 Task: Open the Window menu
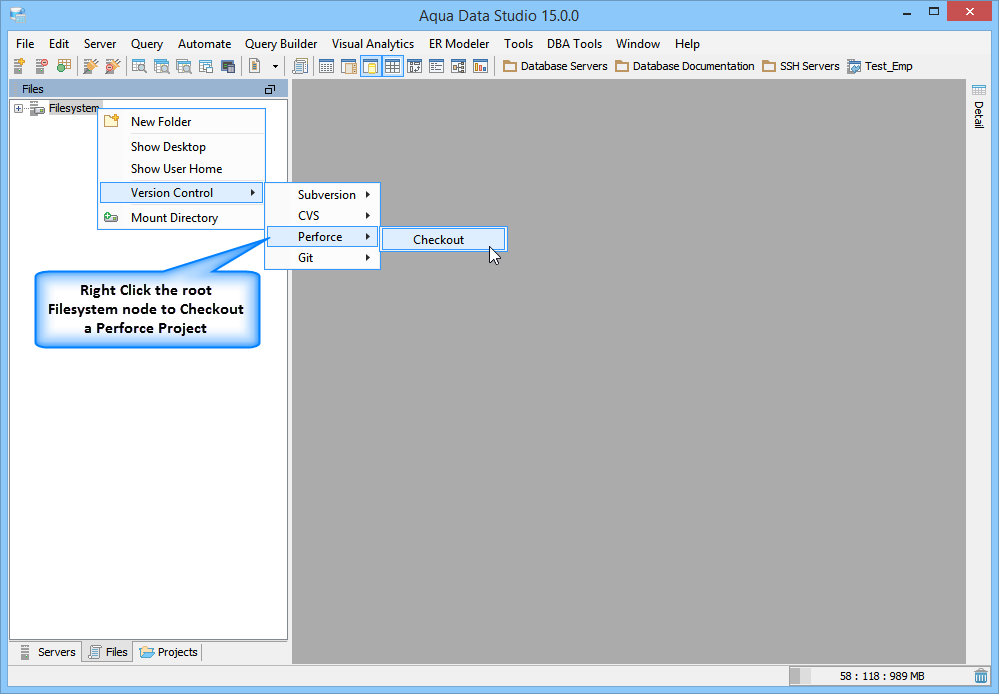[638, 44]
